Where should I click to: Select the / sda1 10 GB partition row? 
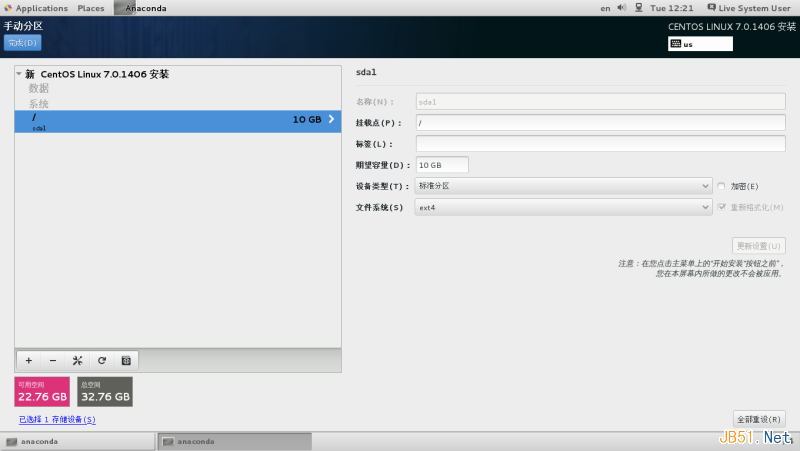pos(178,121)
